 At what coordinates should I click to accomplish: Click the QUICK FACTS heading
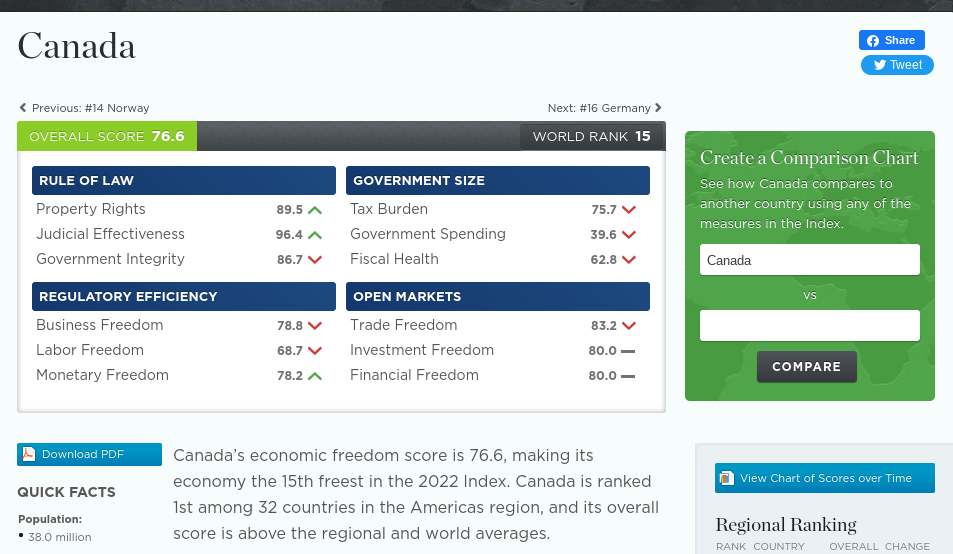tap(66, 492)
